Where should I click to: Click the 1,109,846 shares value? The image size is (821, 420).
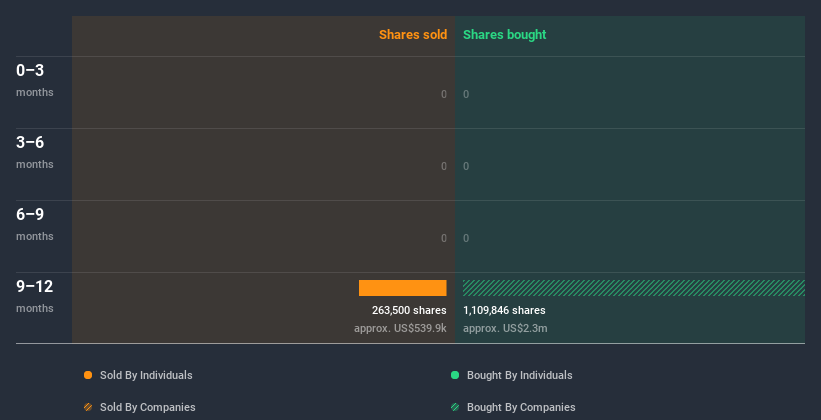point(504,310)
